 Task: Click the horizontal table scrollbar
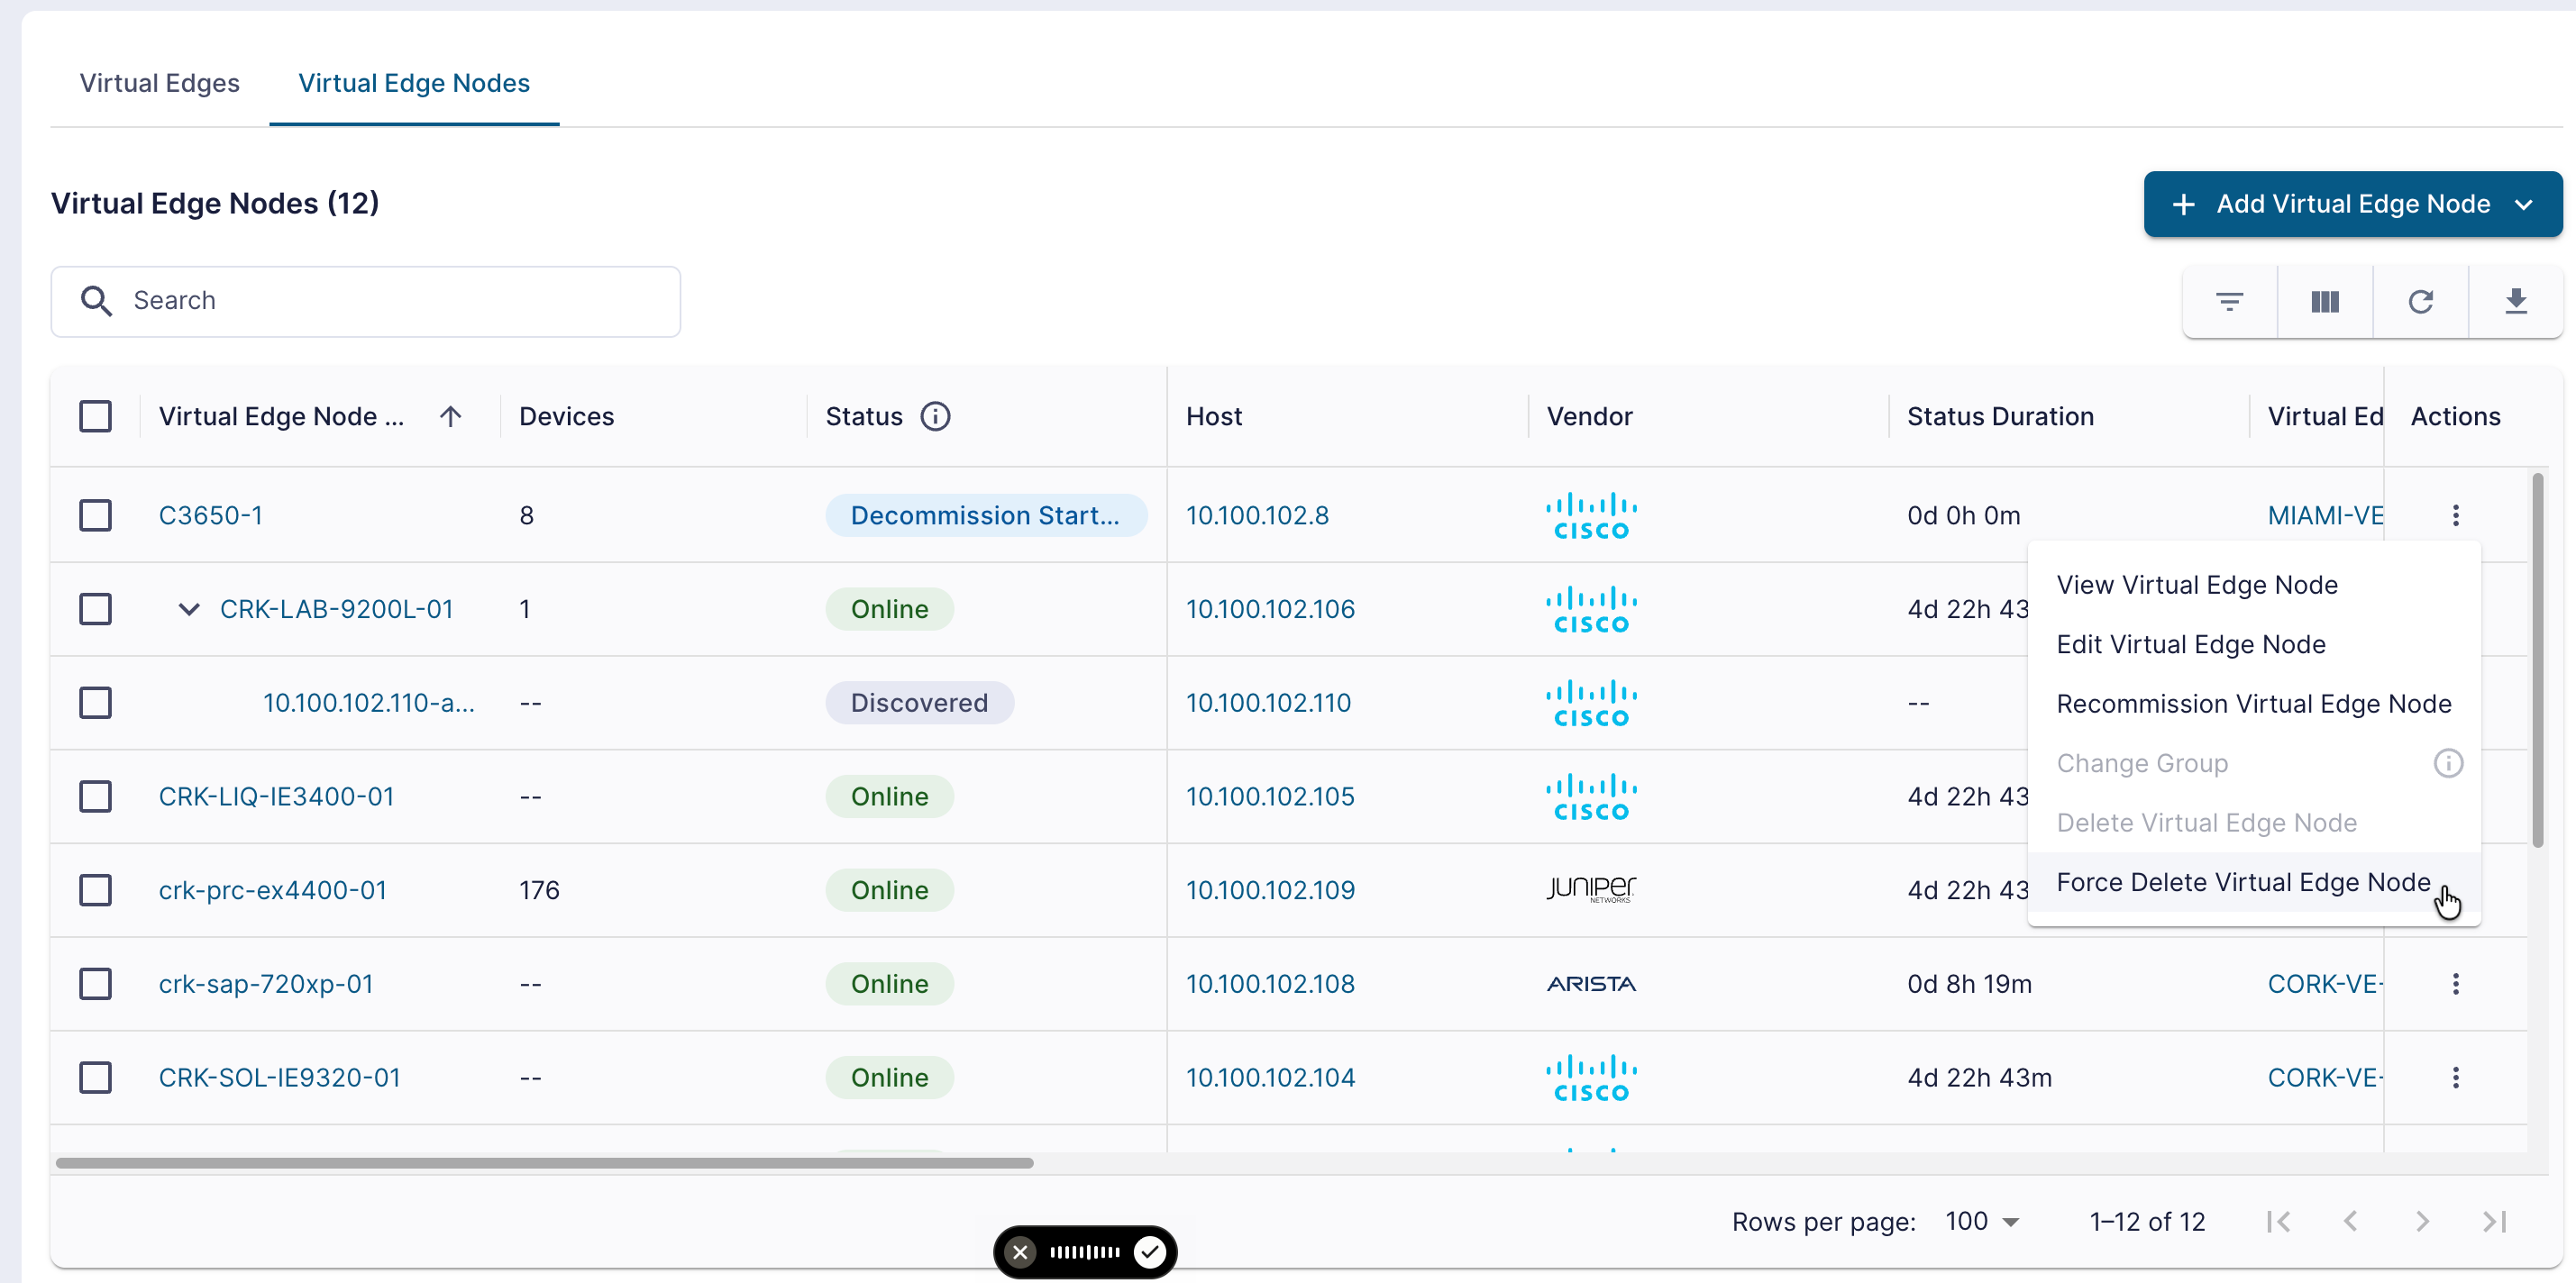[x=545, y=1163]
